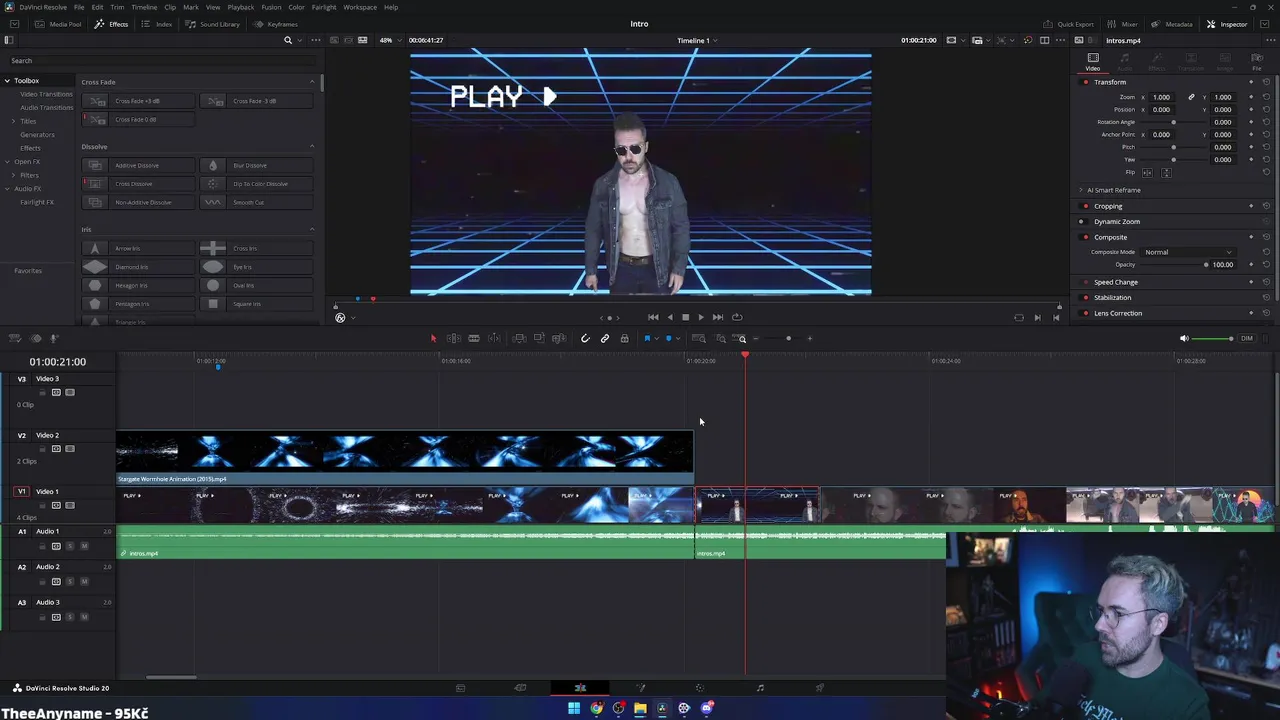This screenshot has height=720, width=1280.
Task: Click the Windows Start button
Action: [x=574, y=709]
